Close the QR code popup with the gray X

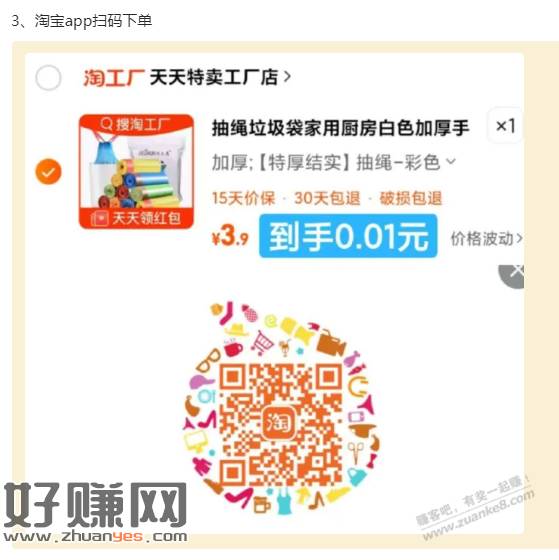511,276
